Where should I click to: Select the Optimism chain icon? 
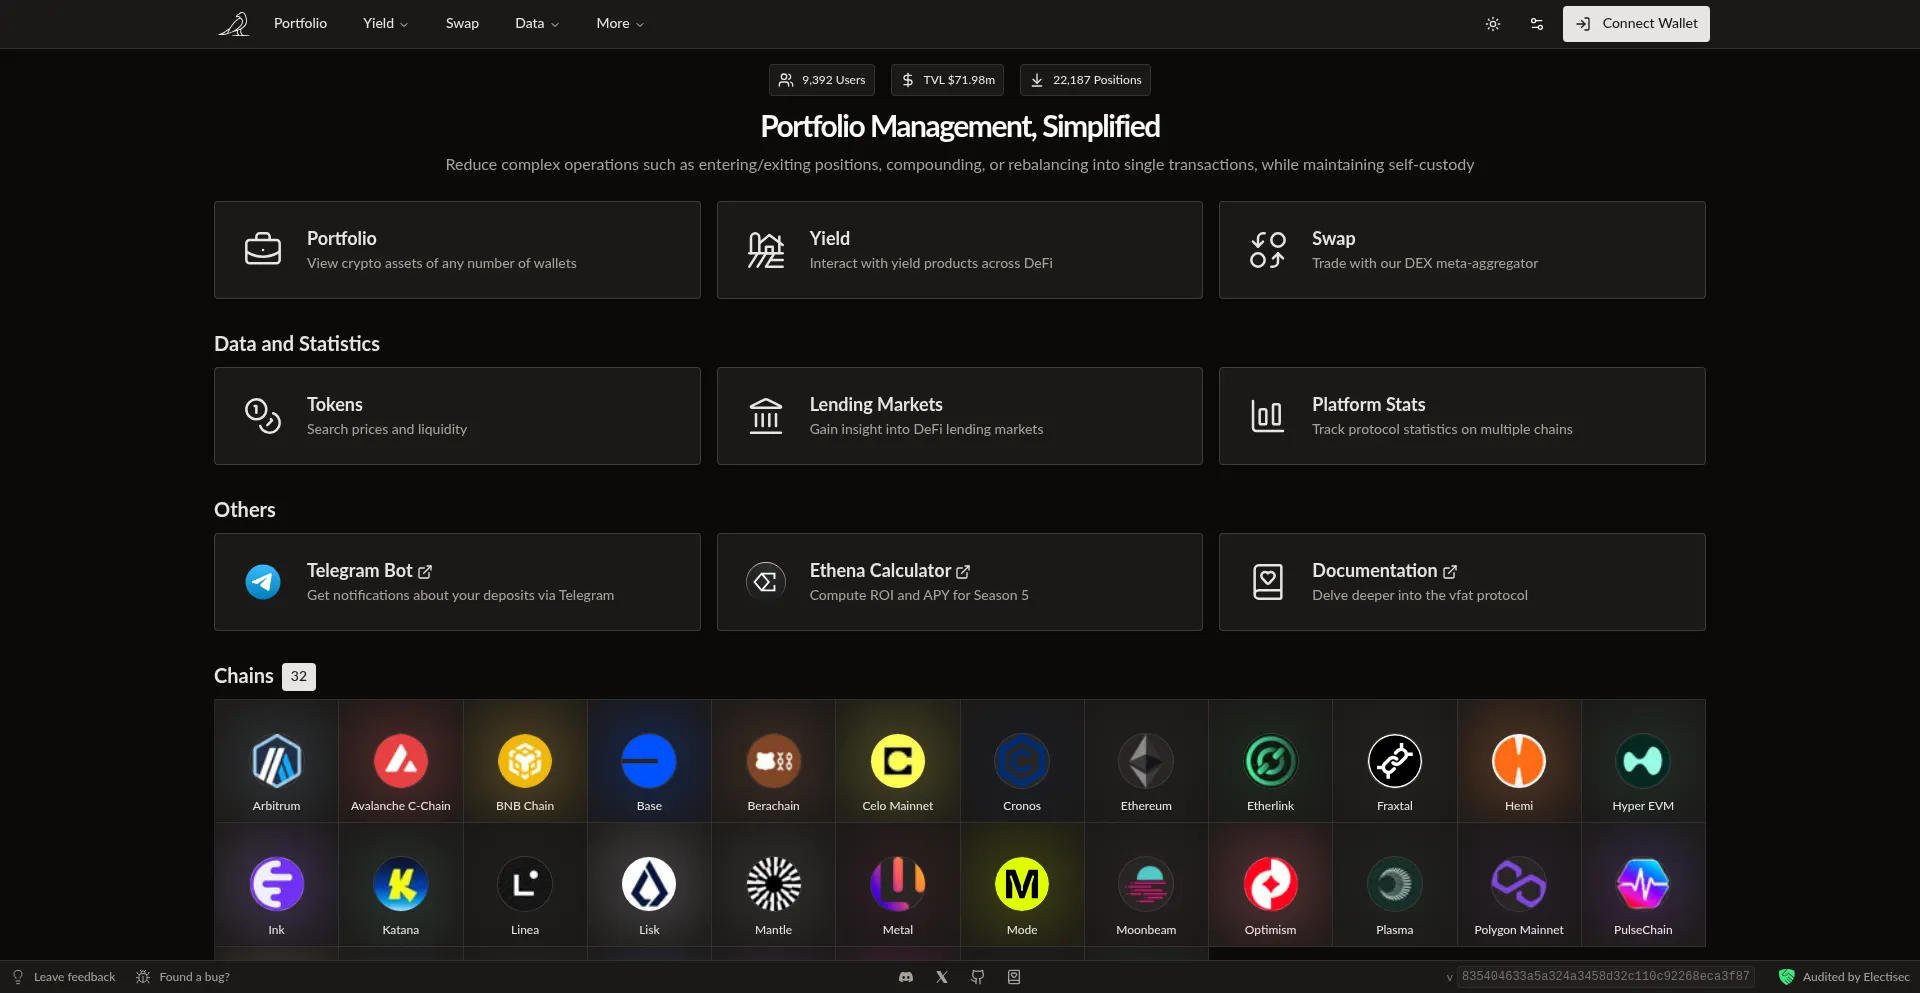[x=1270, y=886]
